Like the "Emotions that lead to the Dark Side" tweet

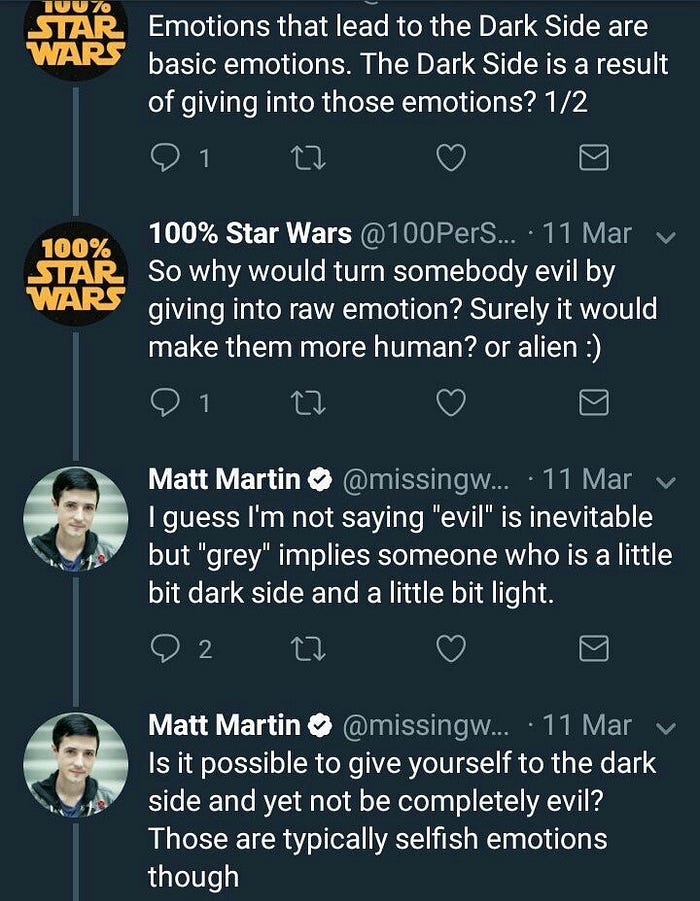pyautogui.click(x=452, y=158)
